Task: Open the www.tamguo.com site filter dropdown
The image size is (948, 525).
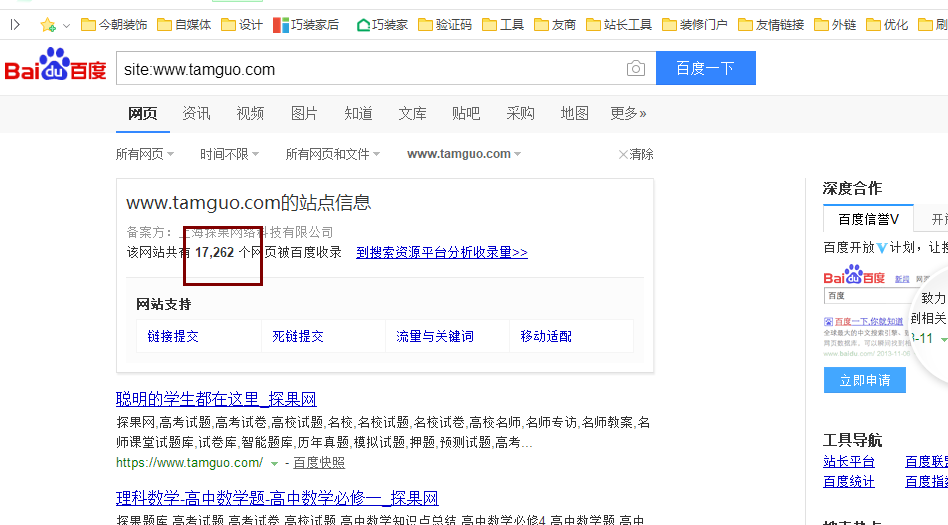Action: tap(464, 154)
